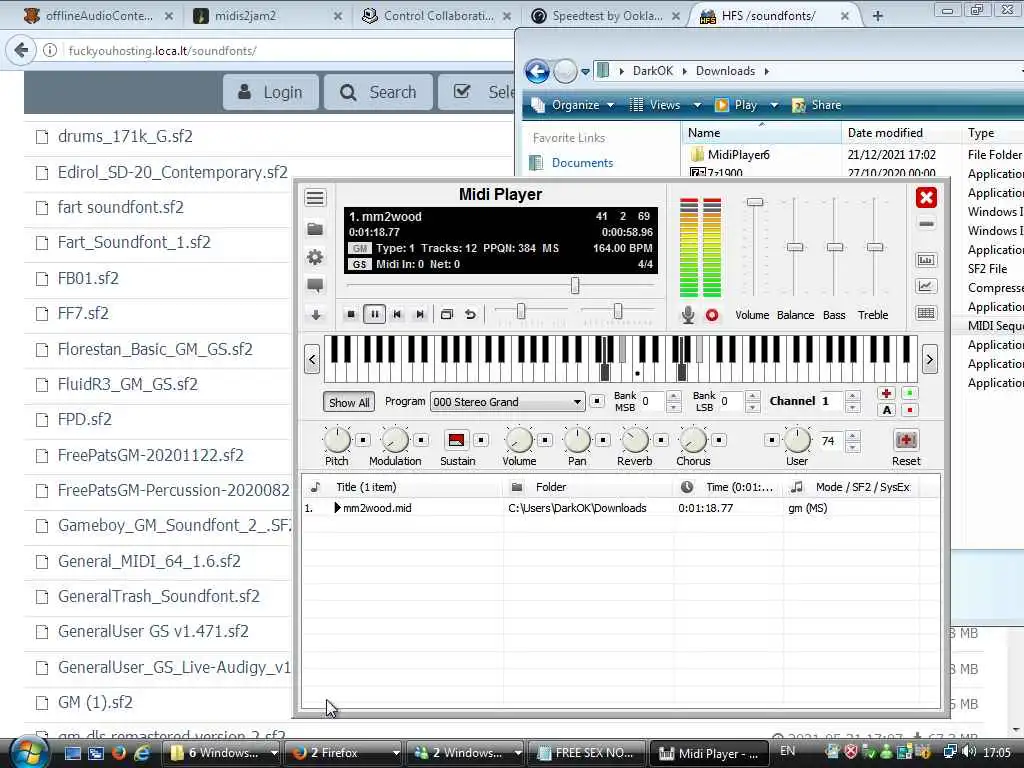Screen dimensions: 1024x768
Task: Toggle GS mode indicator
Action: click(x=360, y=264)
